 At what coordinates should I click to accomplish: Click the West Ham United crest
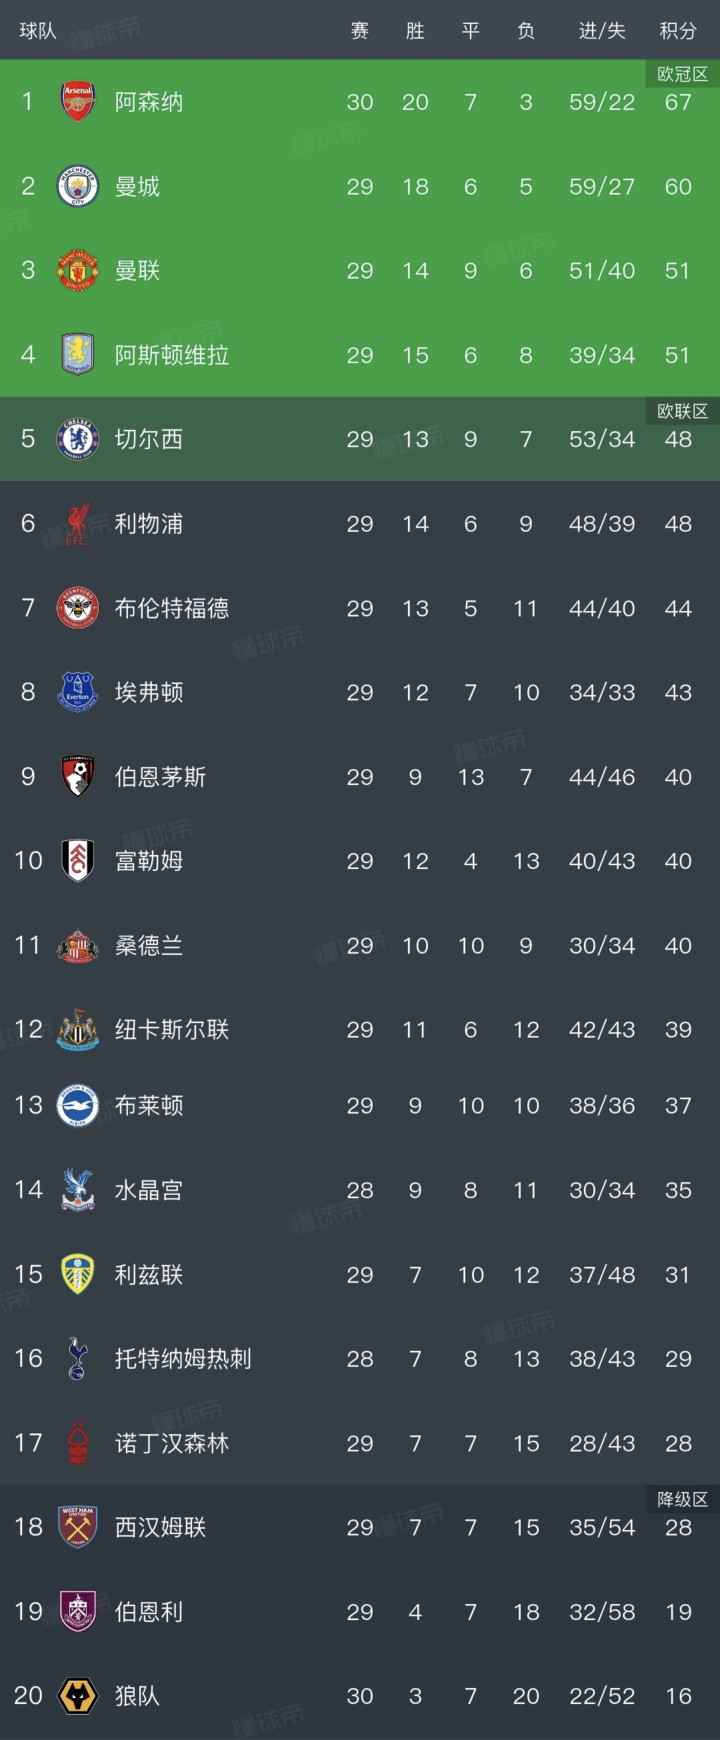tap(77, 1527)
